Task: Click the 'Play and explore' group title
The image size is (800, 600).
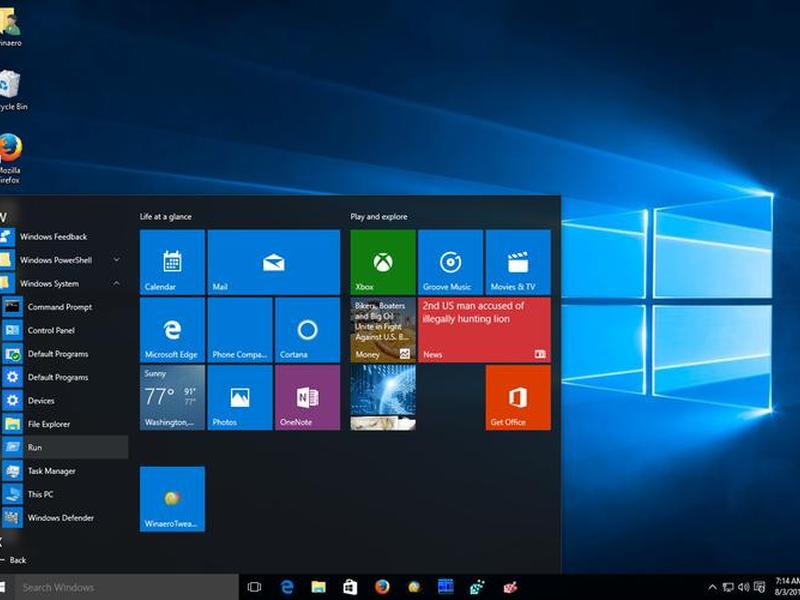Action: [379, 216]
